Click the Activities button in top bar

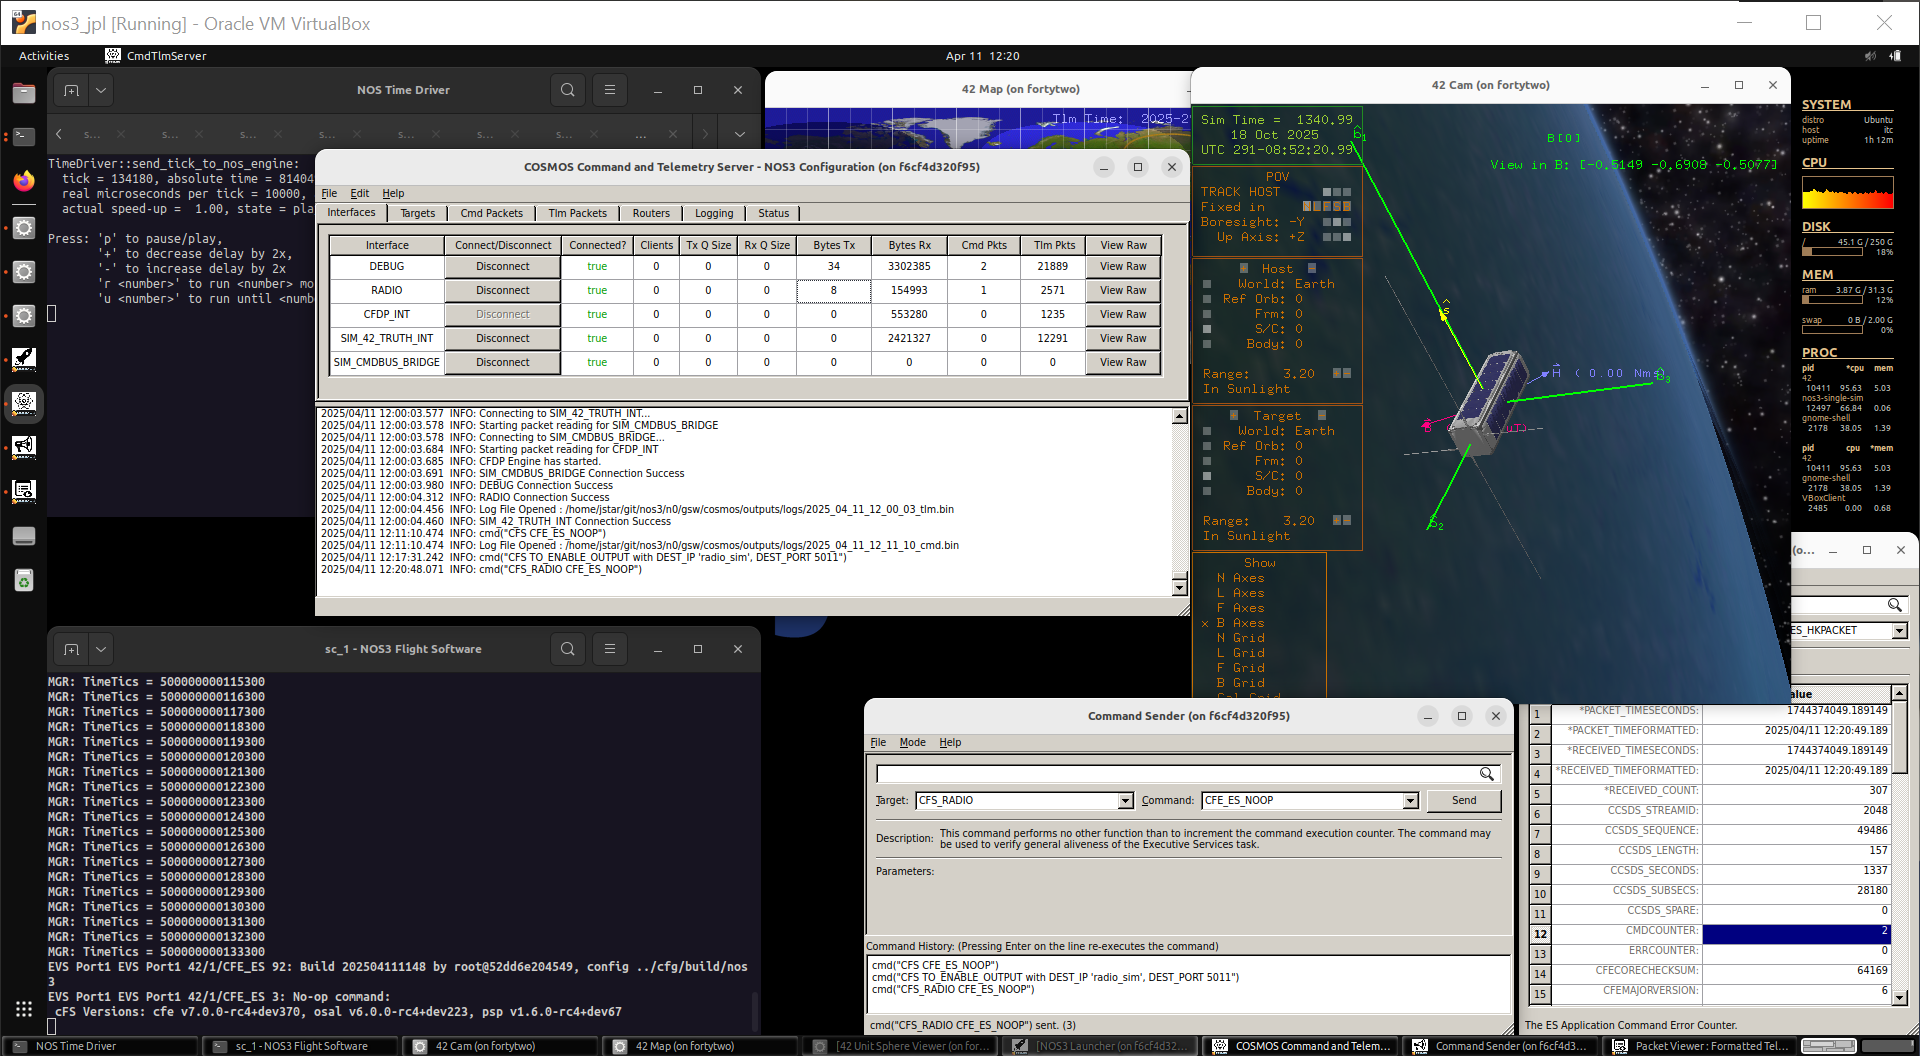(x=44, y=56)
